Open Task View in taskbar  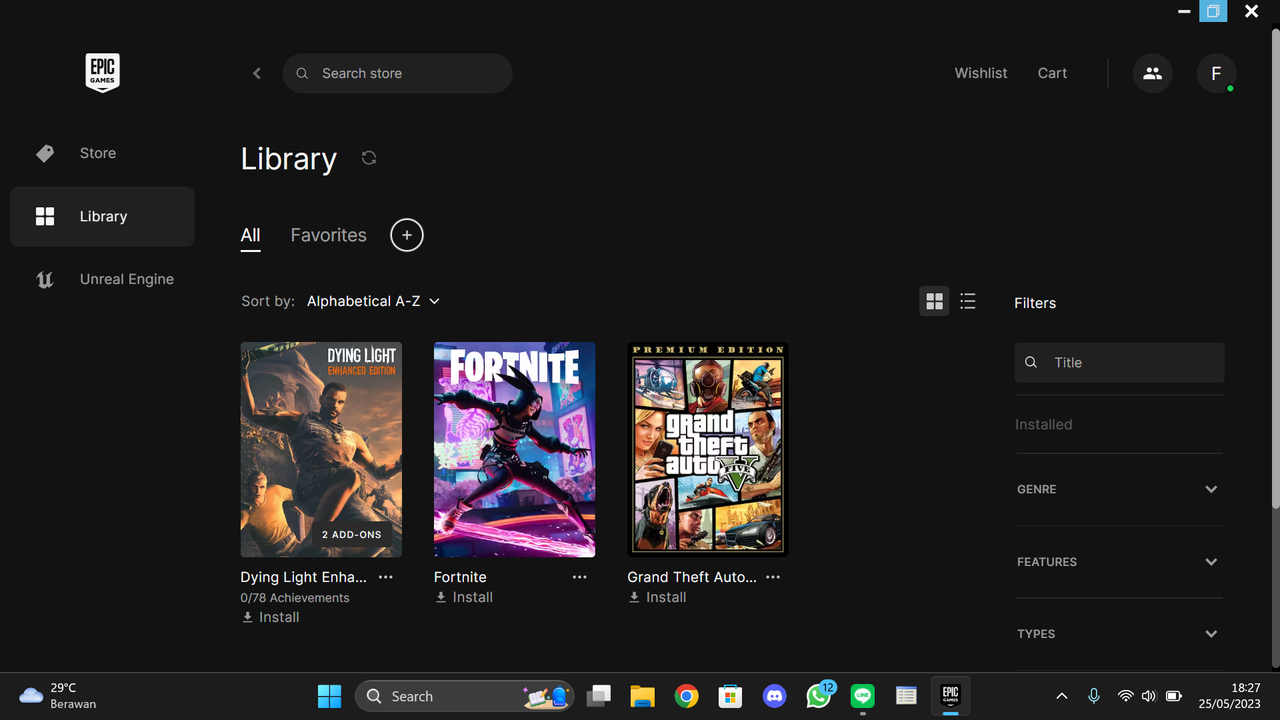pos(598,696)
